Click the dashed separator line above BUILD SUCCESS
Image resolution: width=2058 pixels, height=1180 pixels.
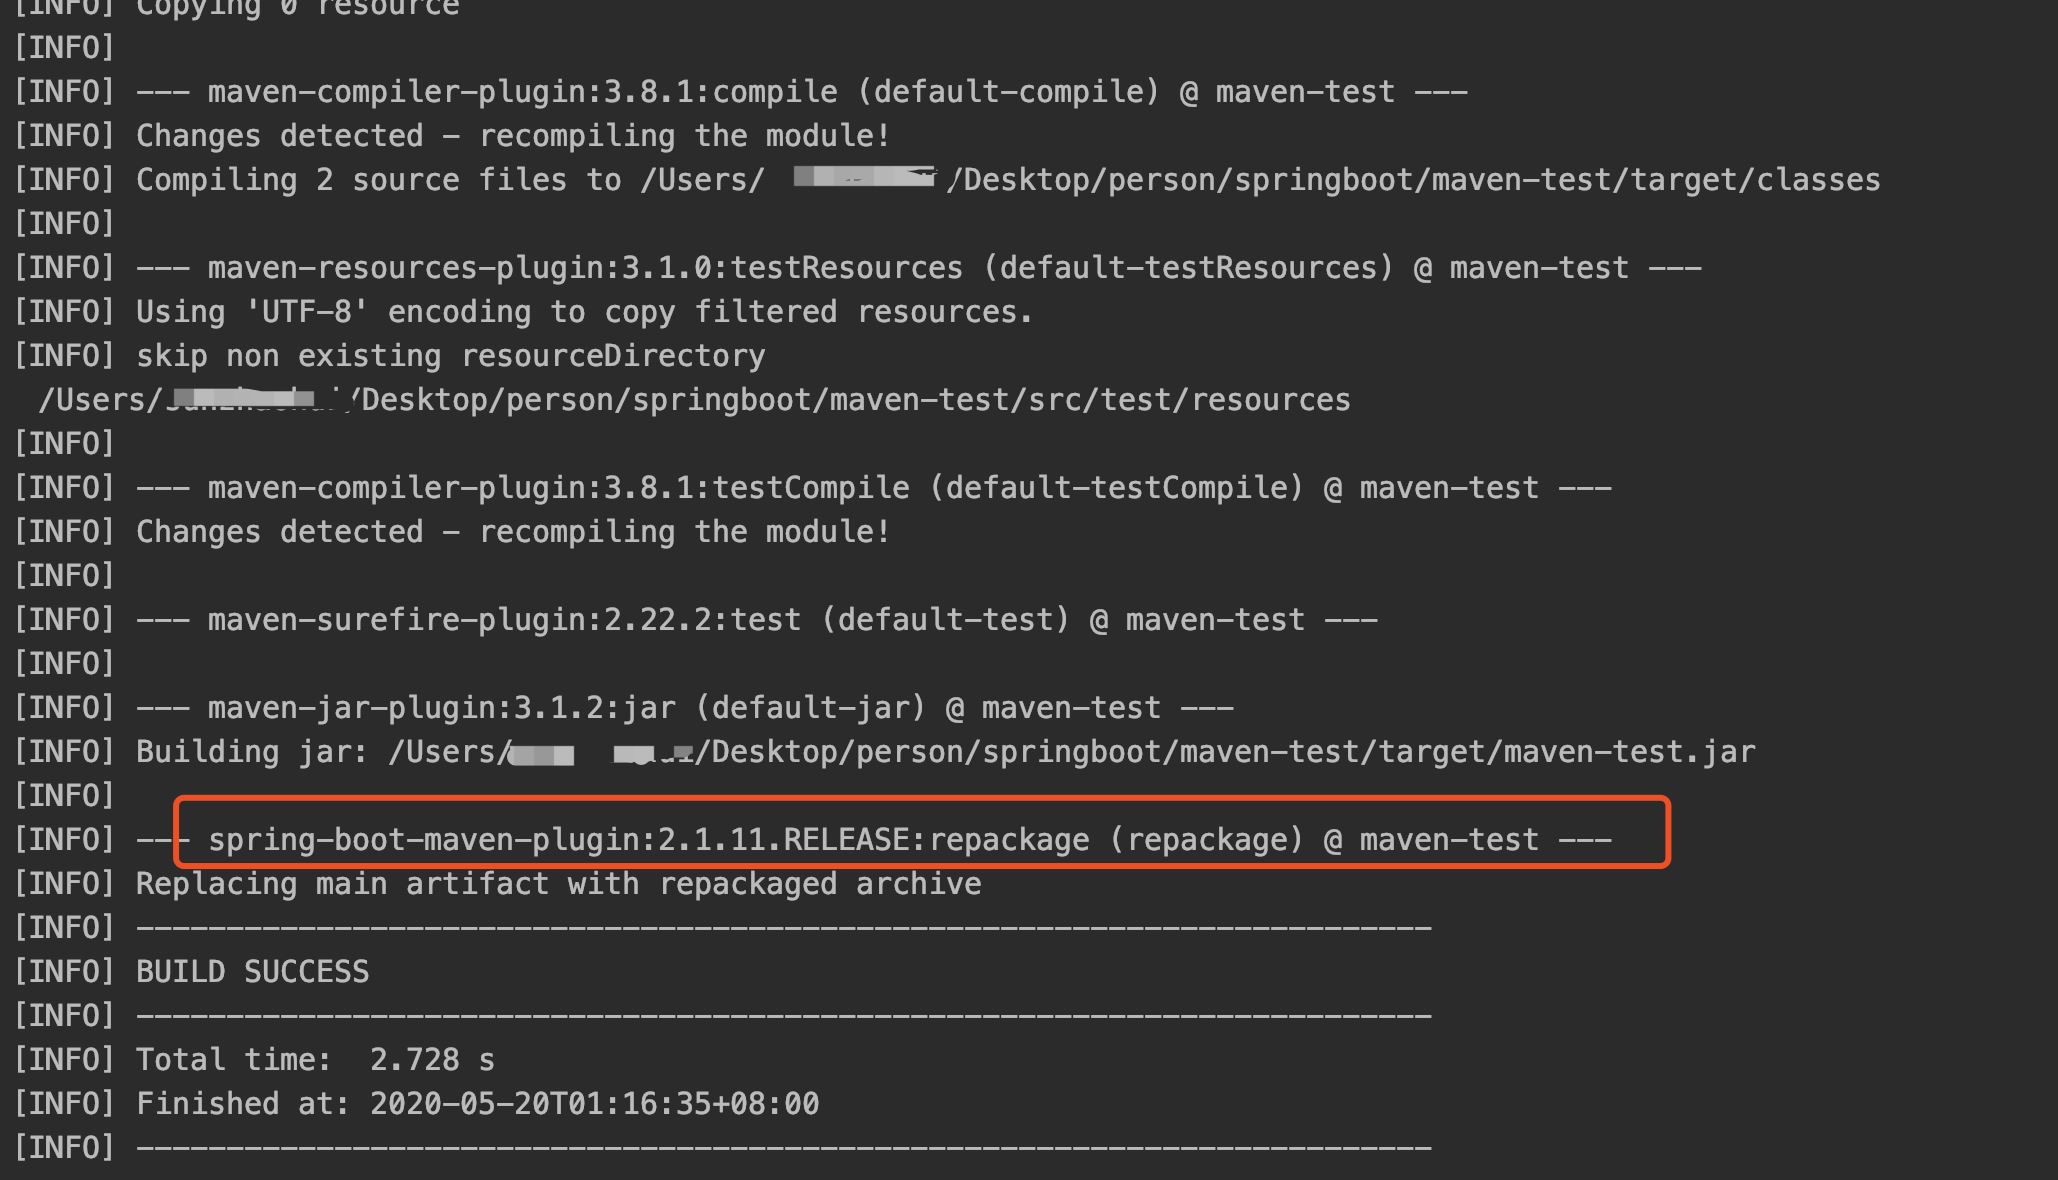(783, 928)
